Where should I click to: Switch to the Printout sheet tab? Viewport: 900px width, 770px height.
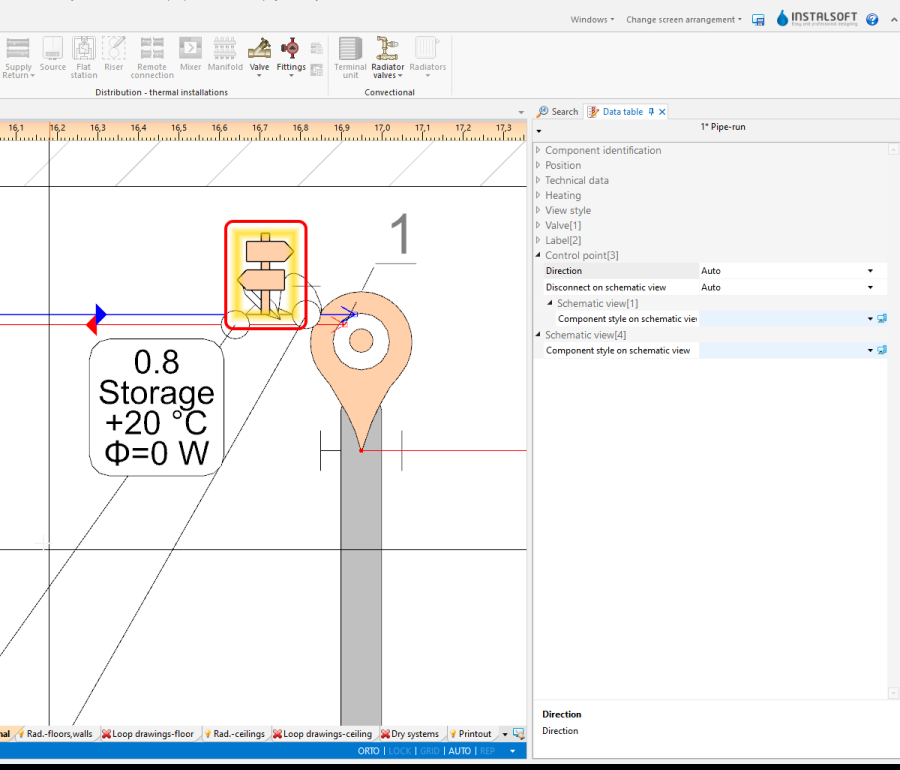[x=471, y=733]
